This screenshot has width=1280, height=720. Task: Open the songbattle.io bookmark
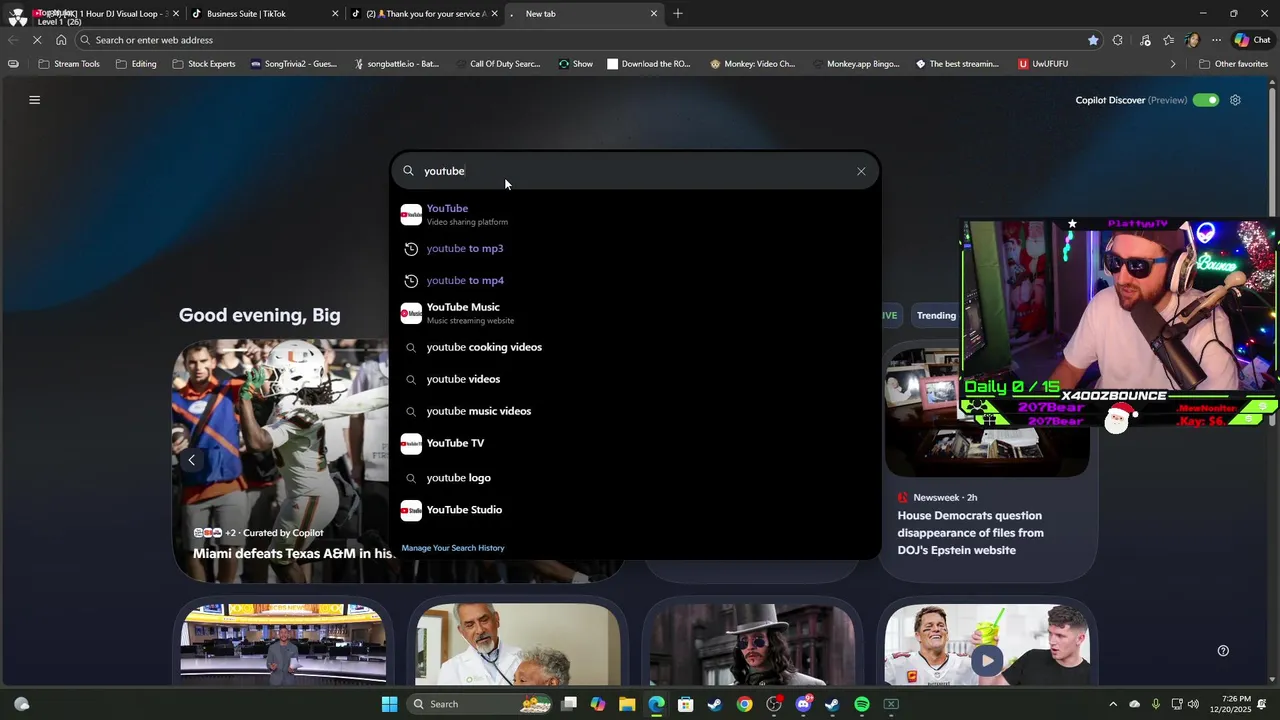[x=396, y=64]
